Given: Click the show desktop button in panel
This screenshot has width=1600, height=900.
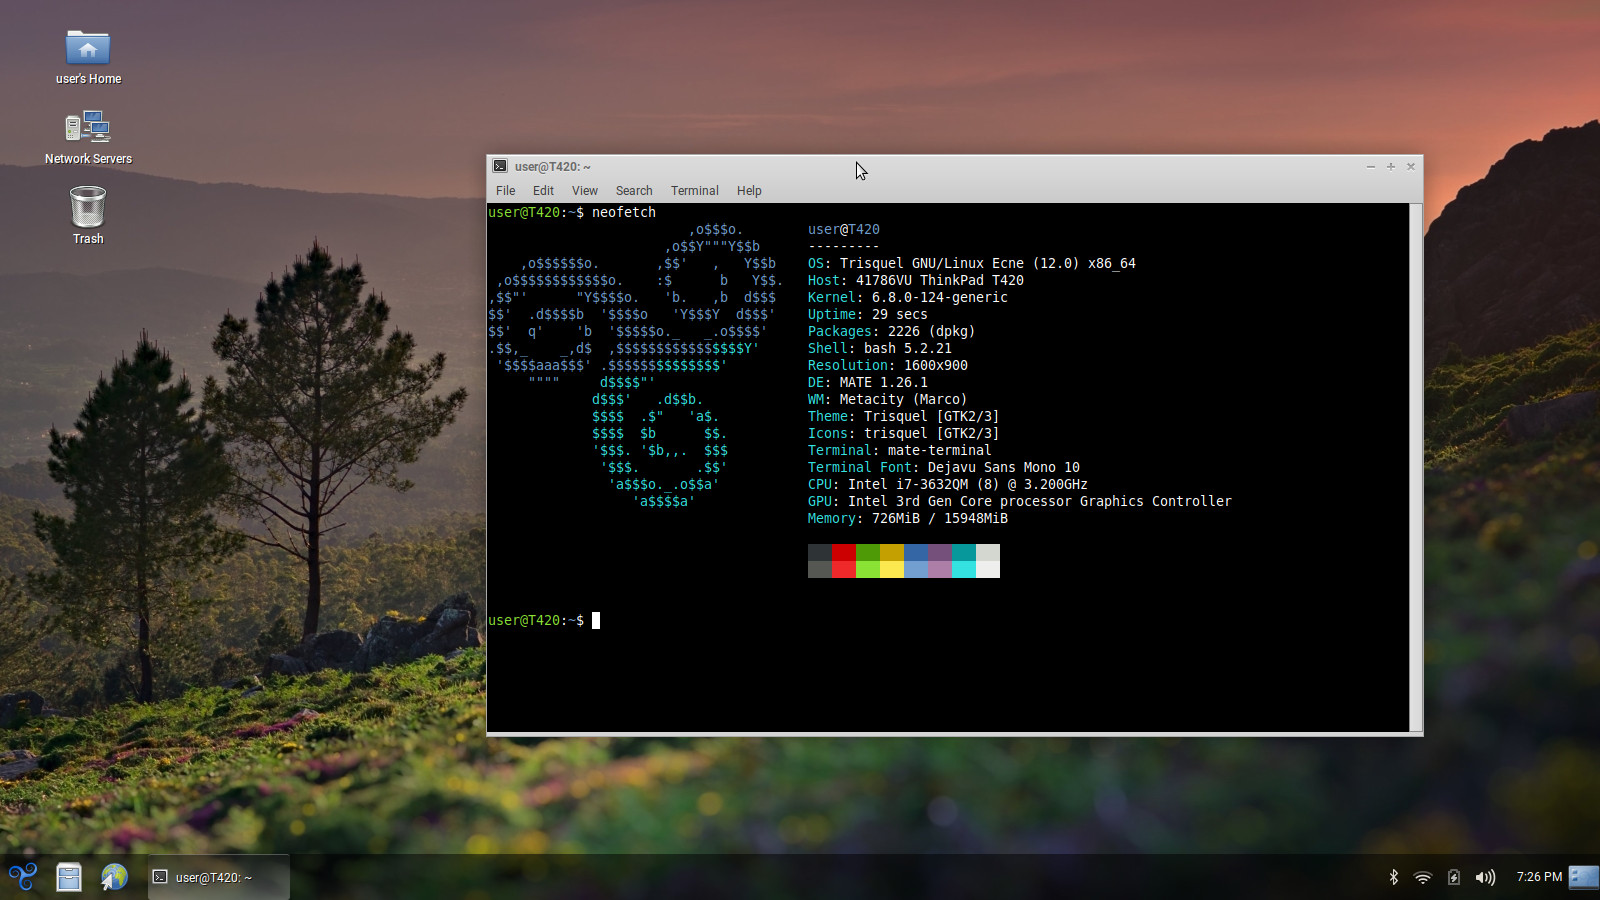Looking at the screenshot, I should pos(1584,877).
